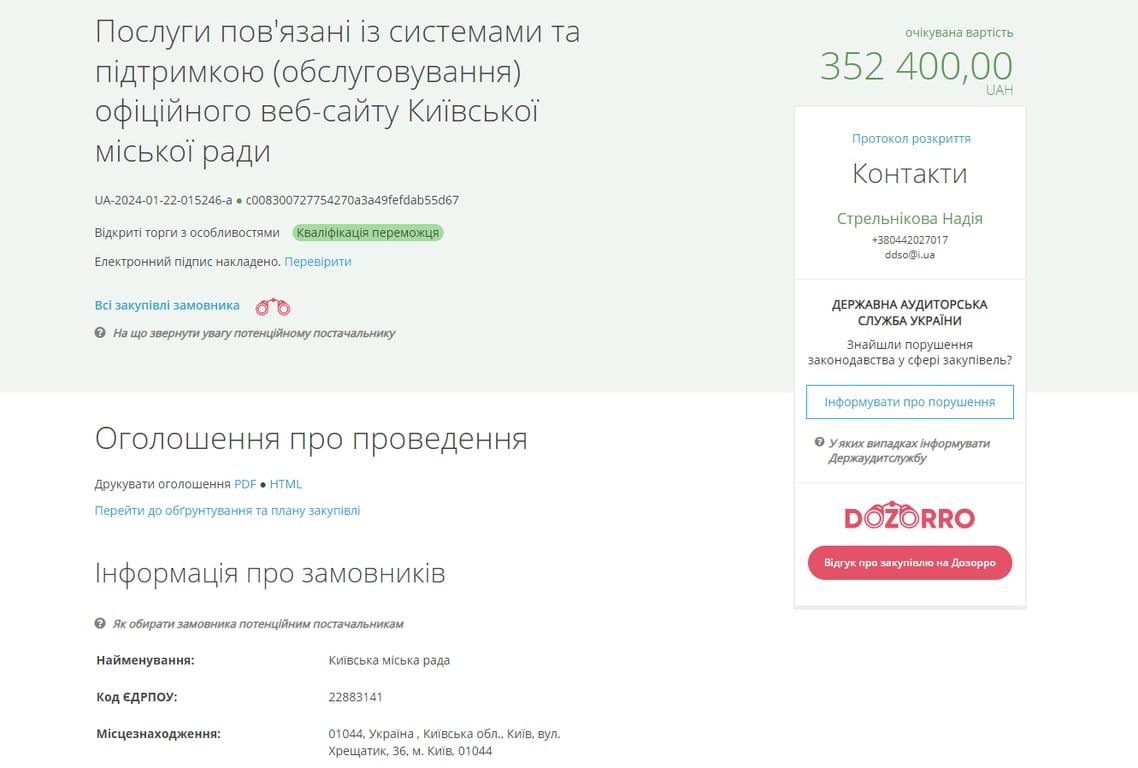The image size is (1138, 768).
Task: Click the contact phone number +380442027017
Action: (x=910, y=240)
